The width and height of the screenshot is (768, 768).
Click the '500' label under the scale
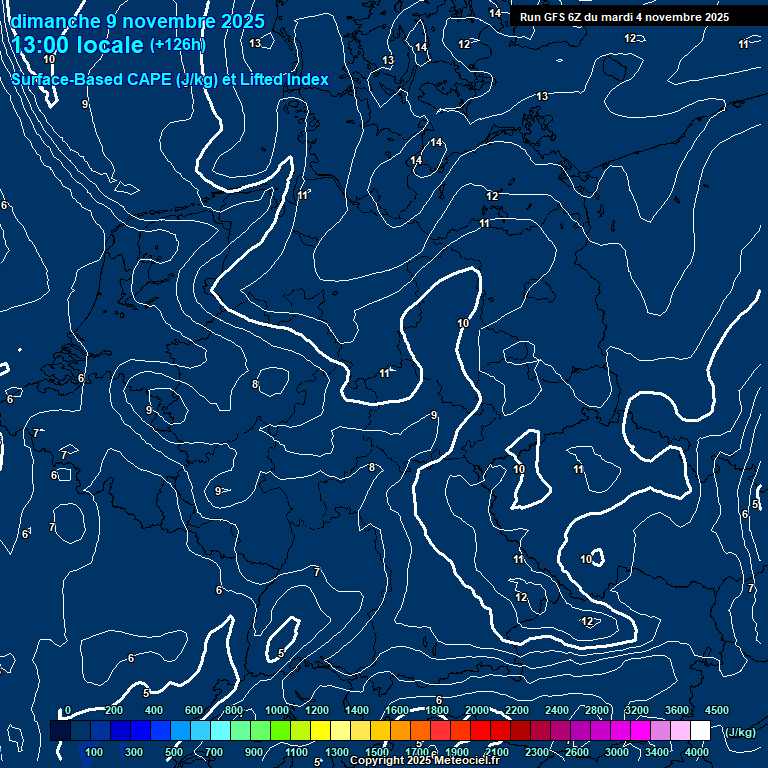[174, 752]
